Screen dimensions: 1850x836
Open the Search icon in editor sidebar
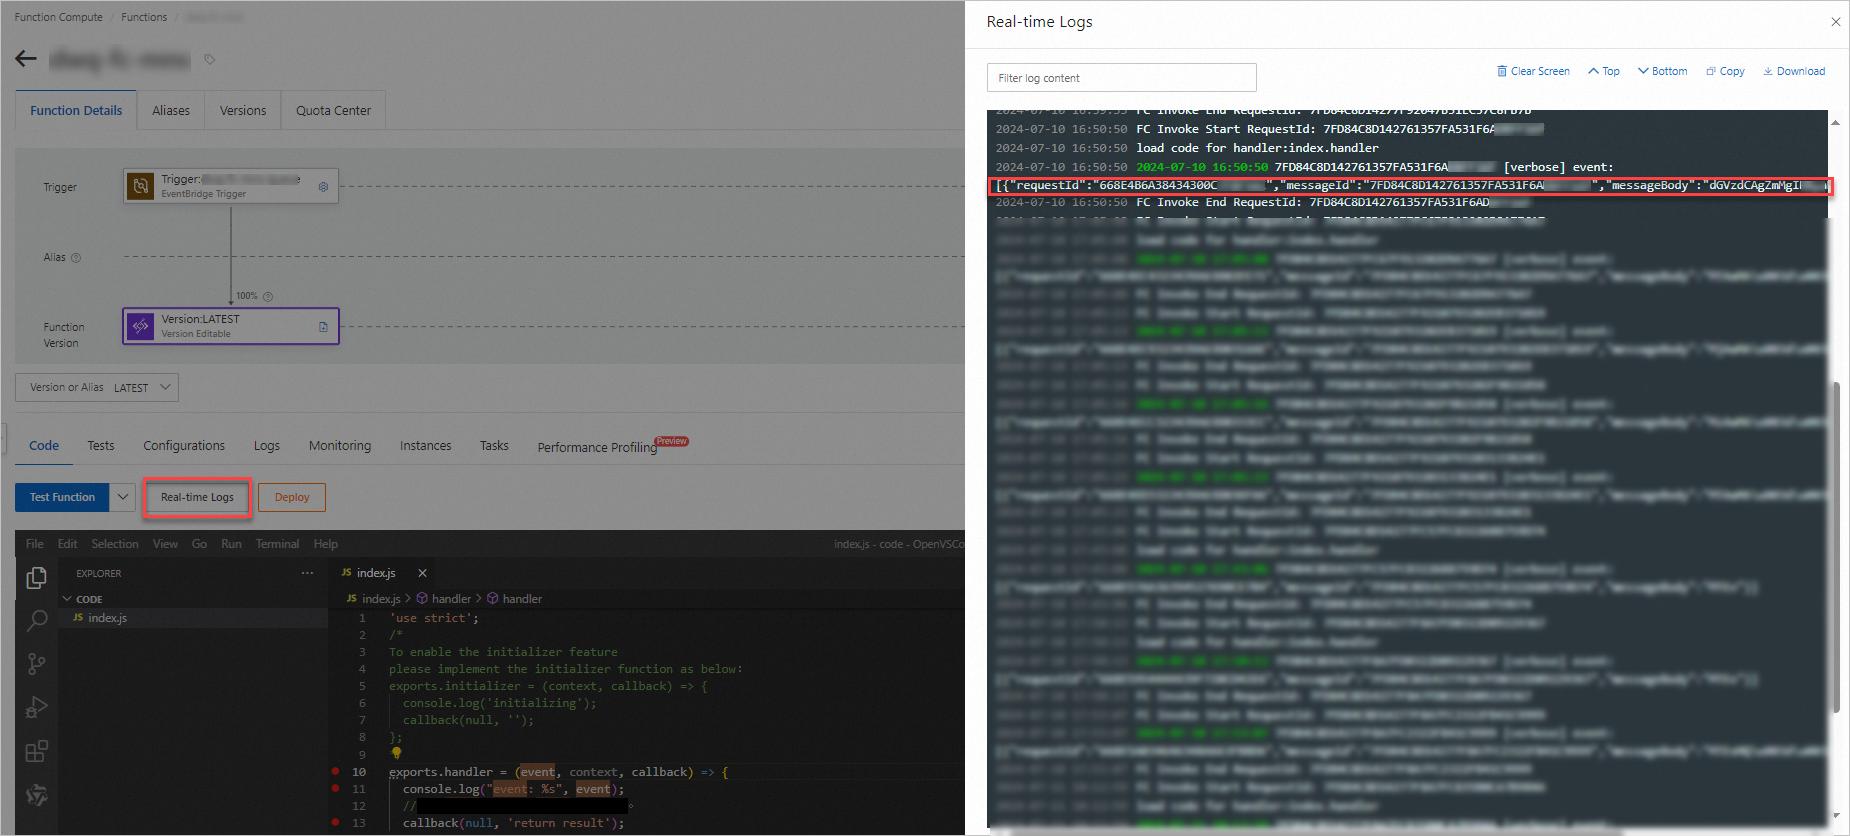tap(36, 621)
